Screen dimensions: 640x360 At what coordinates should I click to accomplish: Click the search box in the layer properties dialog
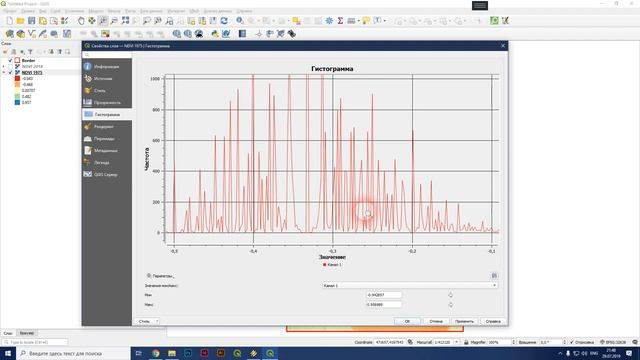107,54
